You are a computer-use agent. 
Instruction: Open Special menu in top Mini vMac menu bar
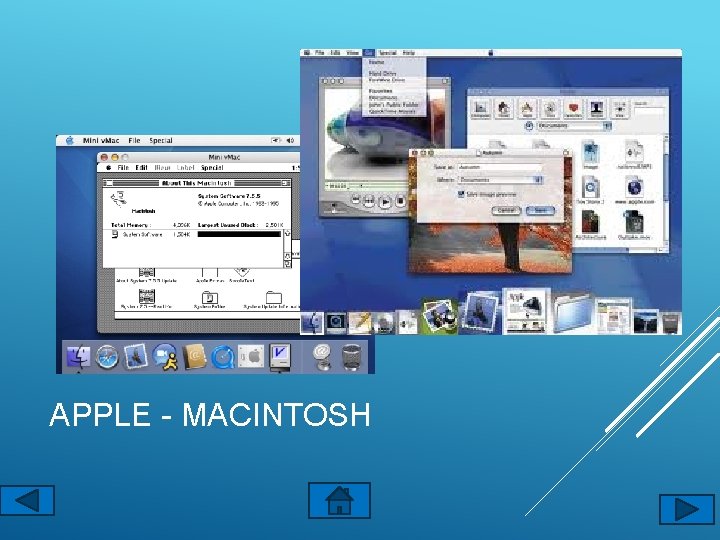[x=161, y=141]
